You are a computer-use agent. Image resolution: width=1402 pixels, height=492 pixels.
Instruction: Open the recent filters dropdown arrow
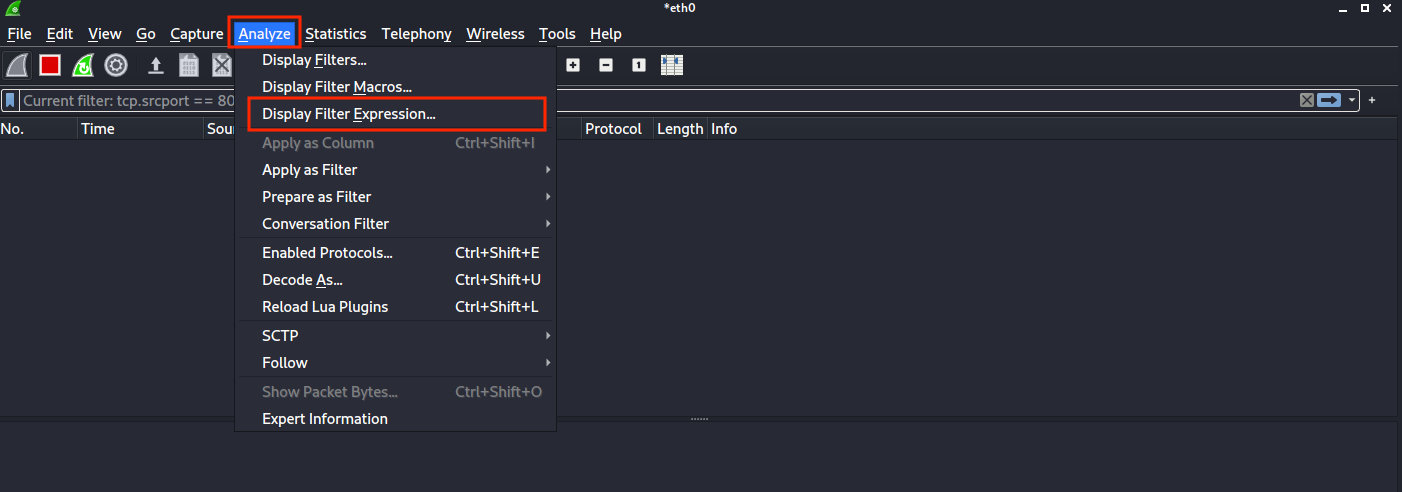coord(1352,100)
